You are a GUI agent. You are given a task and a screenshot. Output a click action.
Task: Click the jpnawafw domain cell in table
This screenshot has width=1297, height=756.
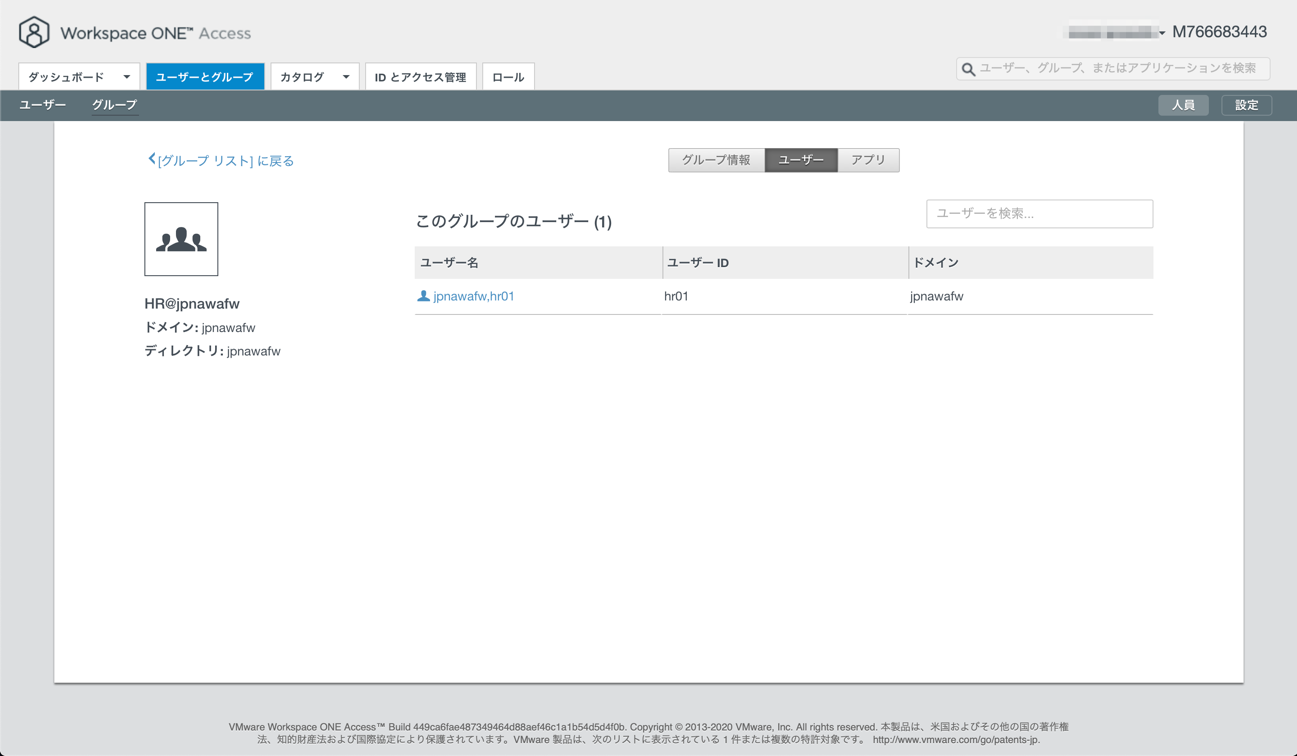click(x=936, y=296)
